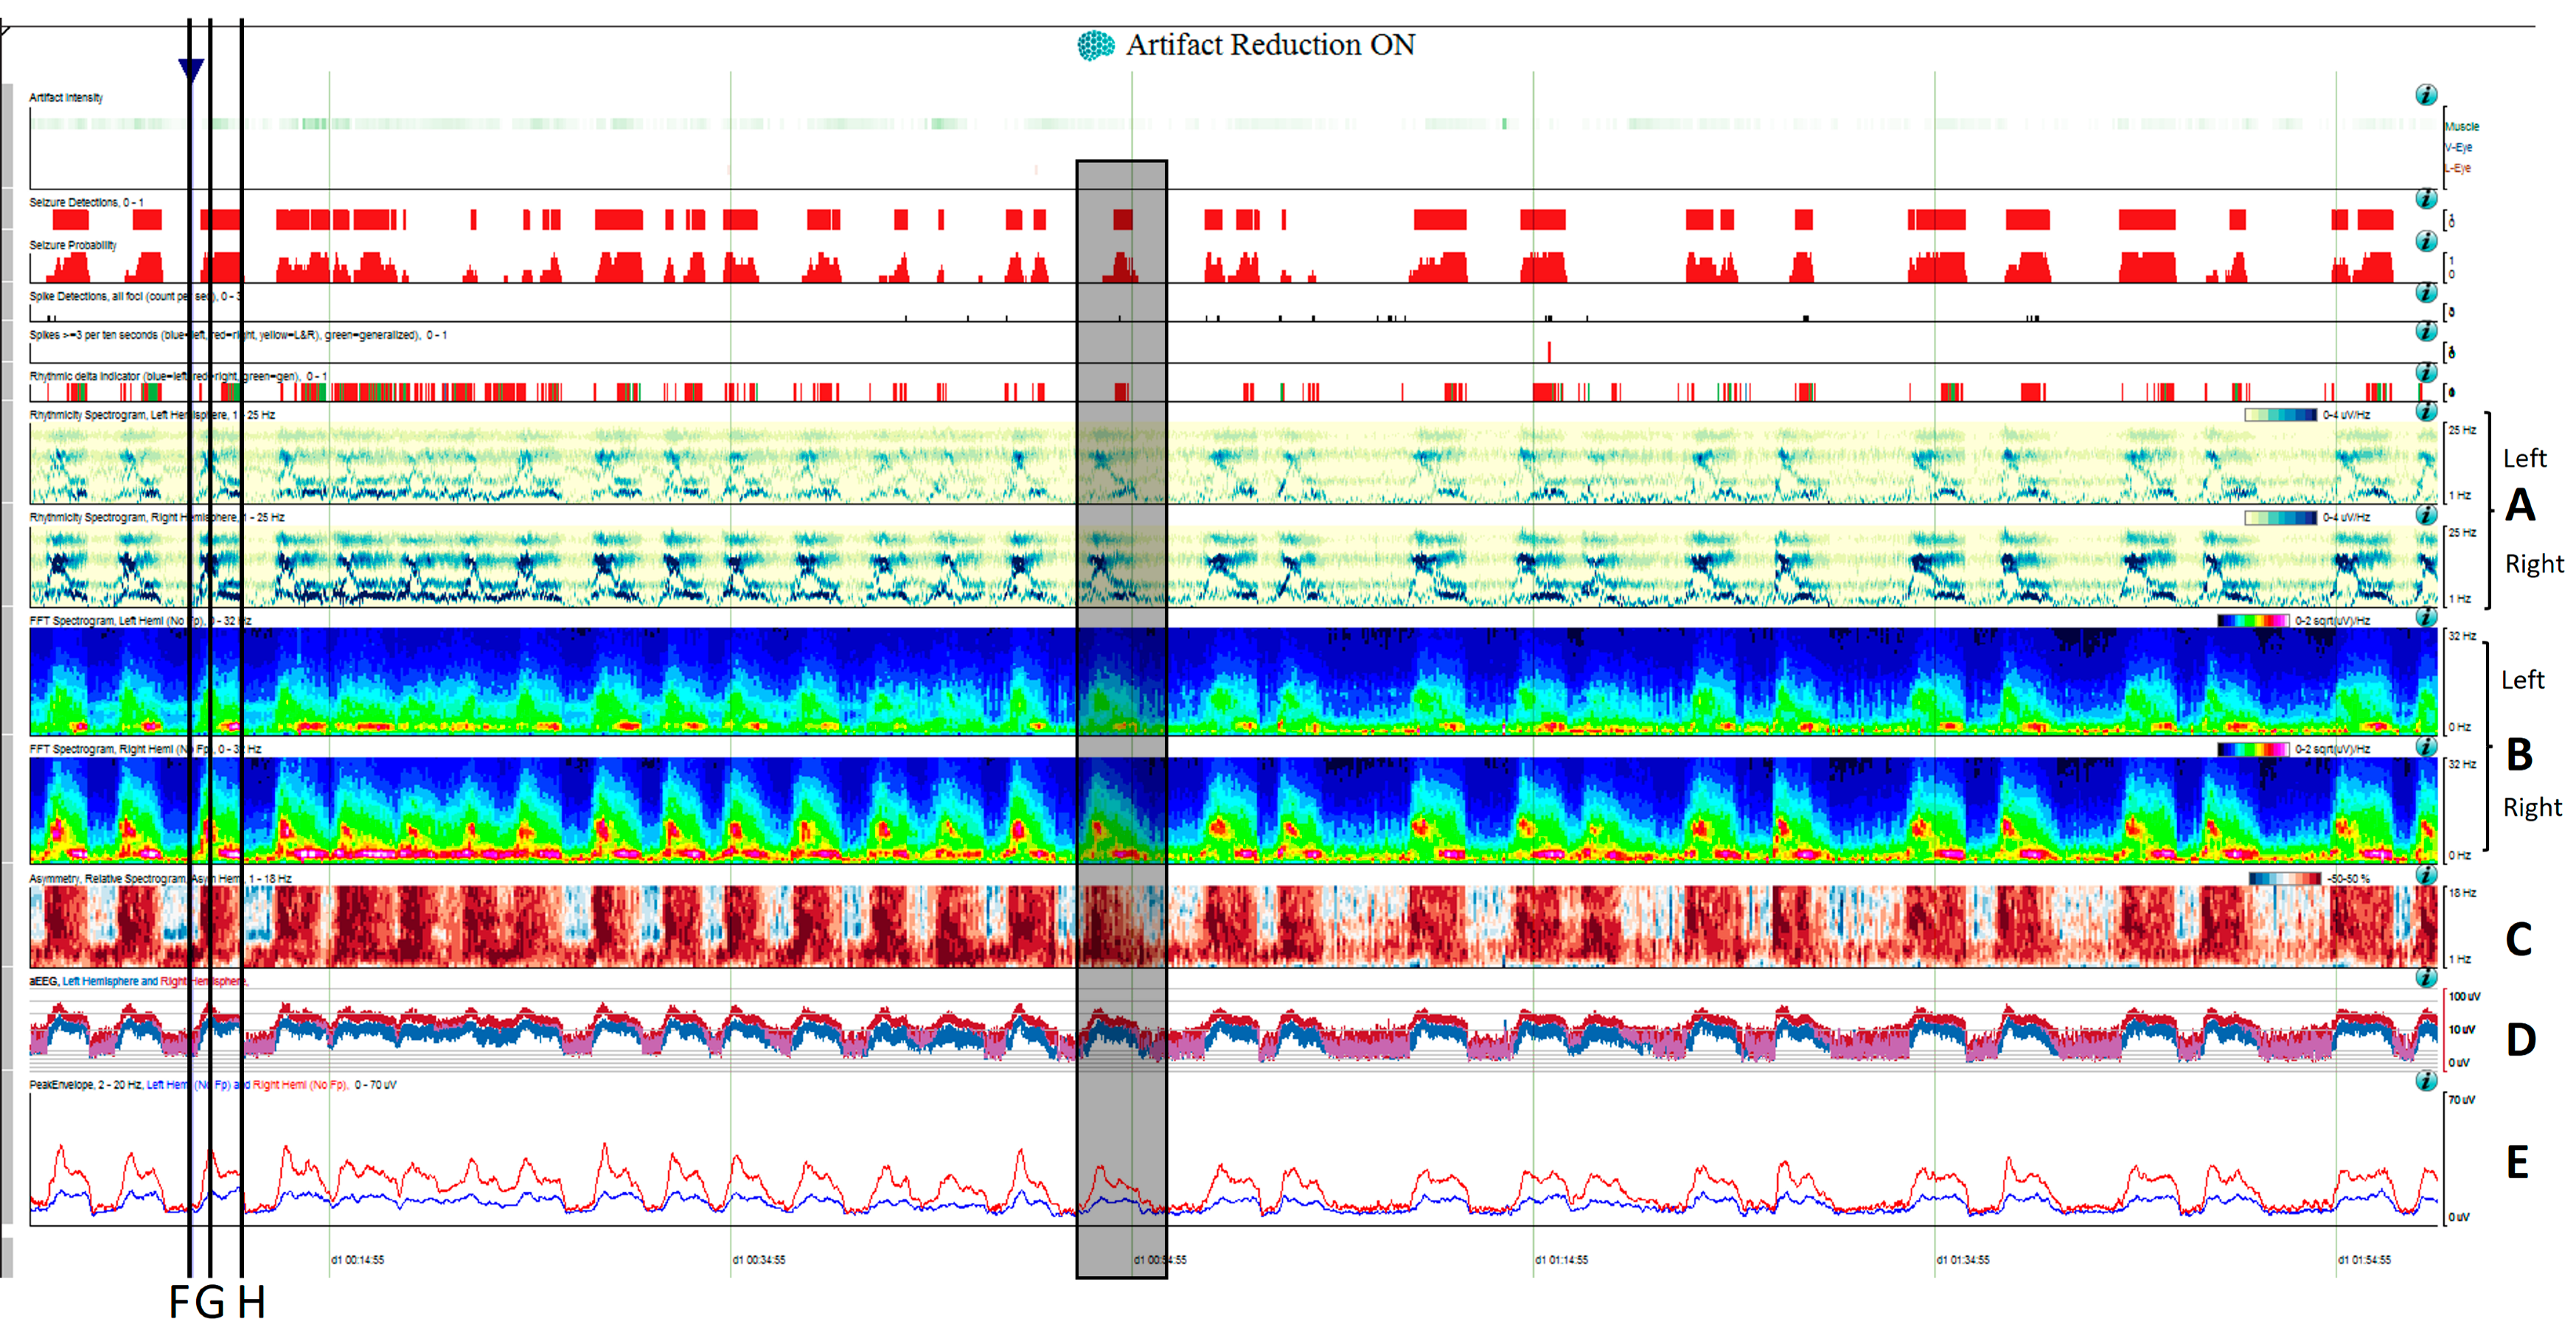Click the 0-4 uV/Hz left rhythmicity color scale
The width and height of the screenshot is (2576, 1341).
point(2280,415)
